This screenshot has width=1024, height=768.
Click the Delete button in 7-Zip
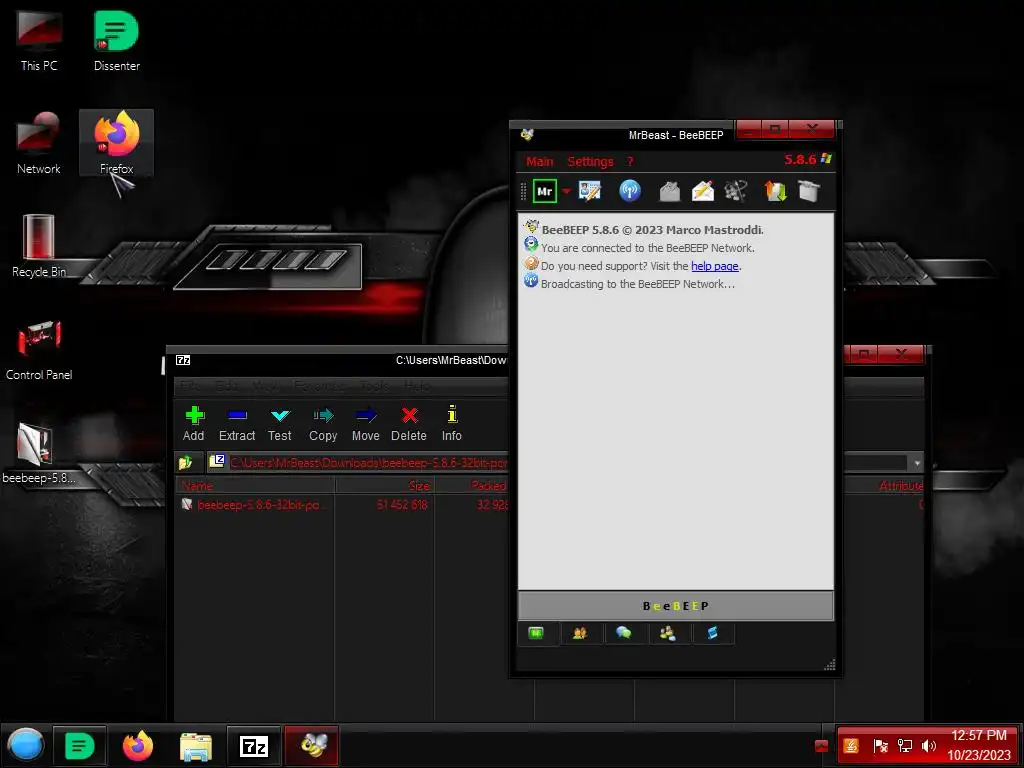point(409,423)
